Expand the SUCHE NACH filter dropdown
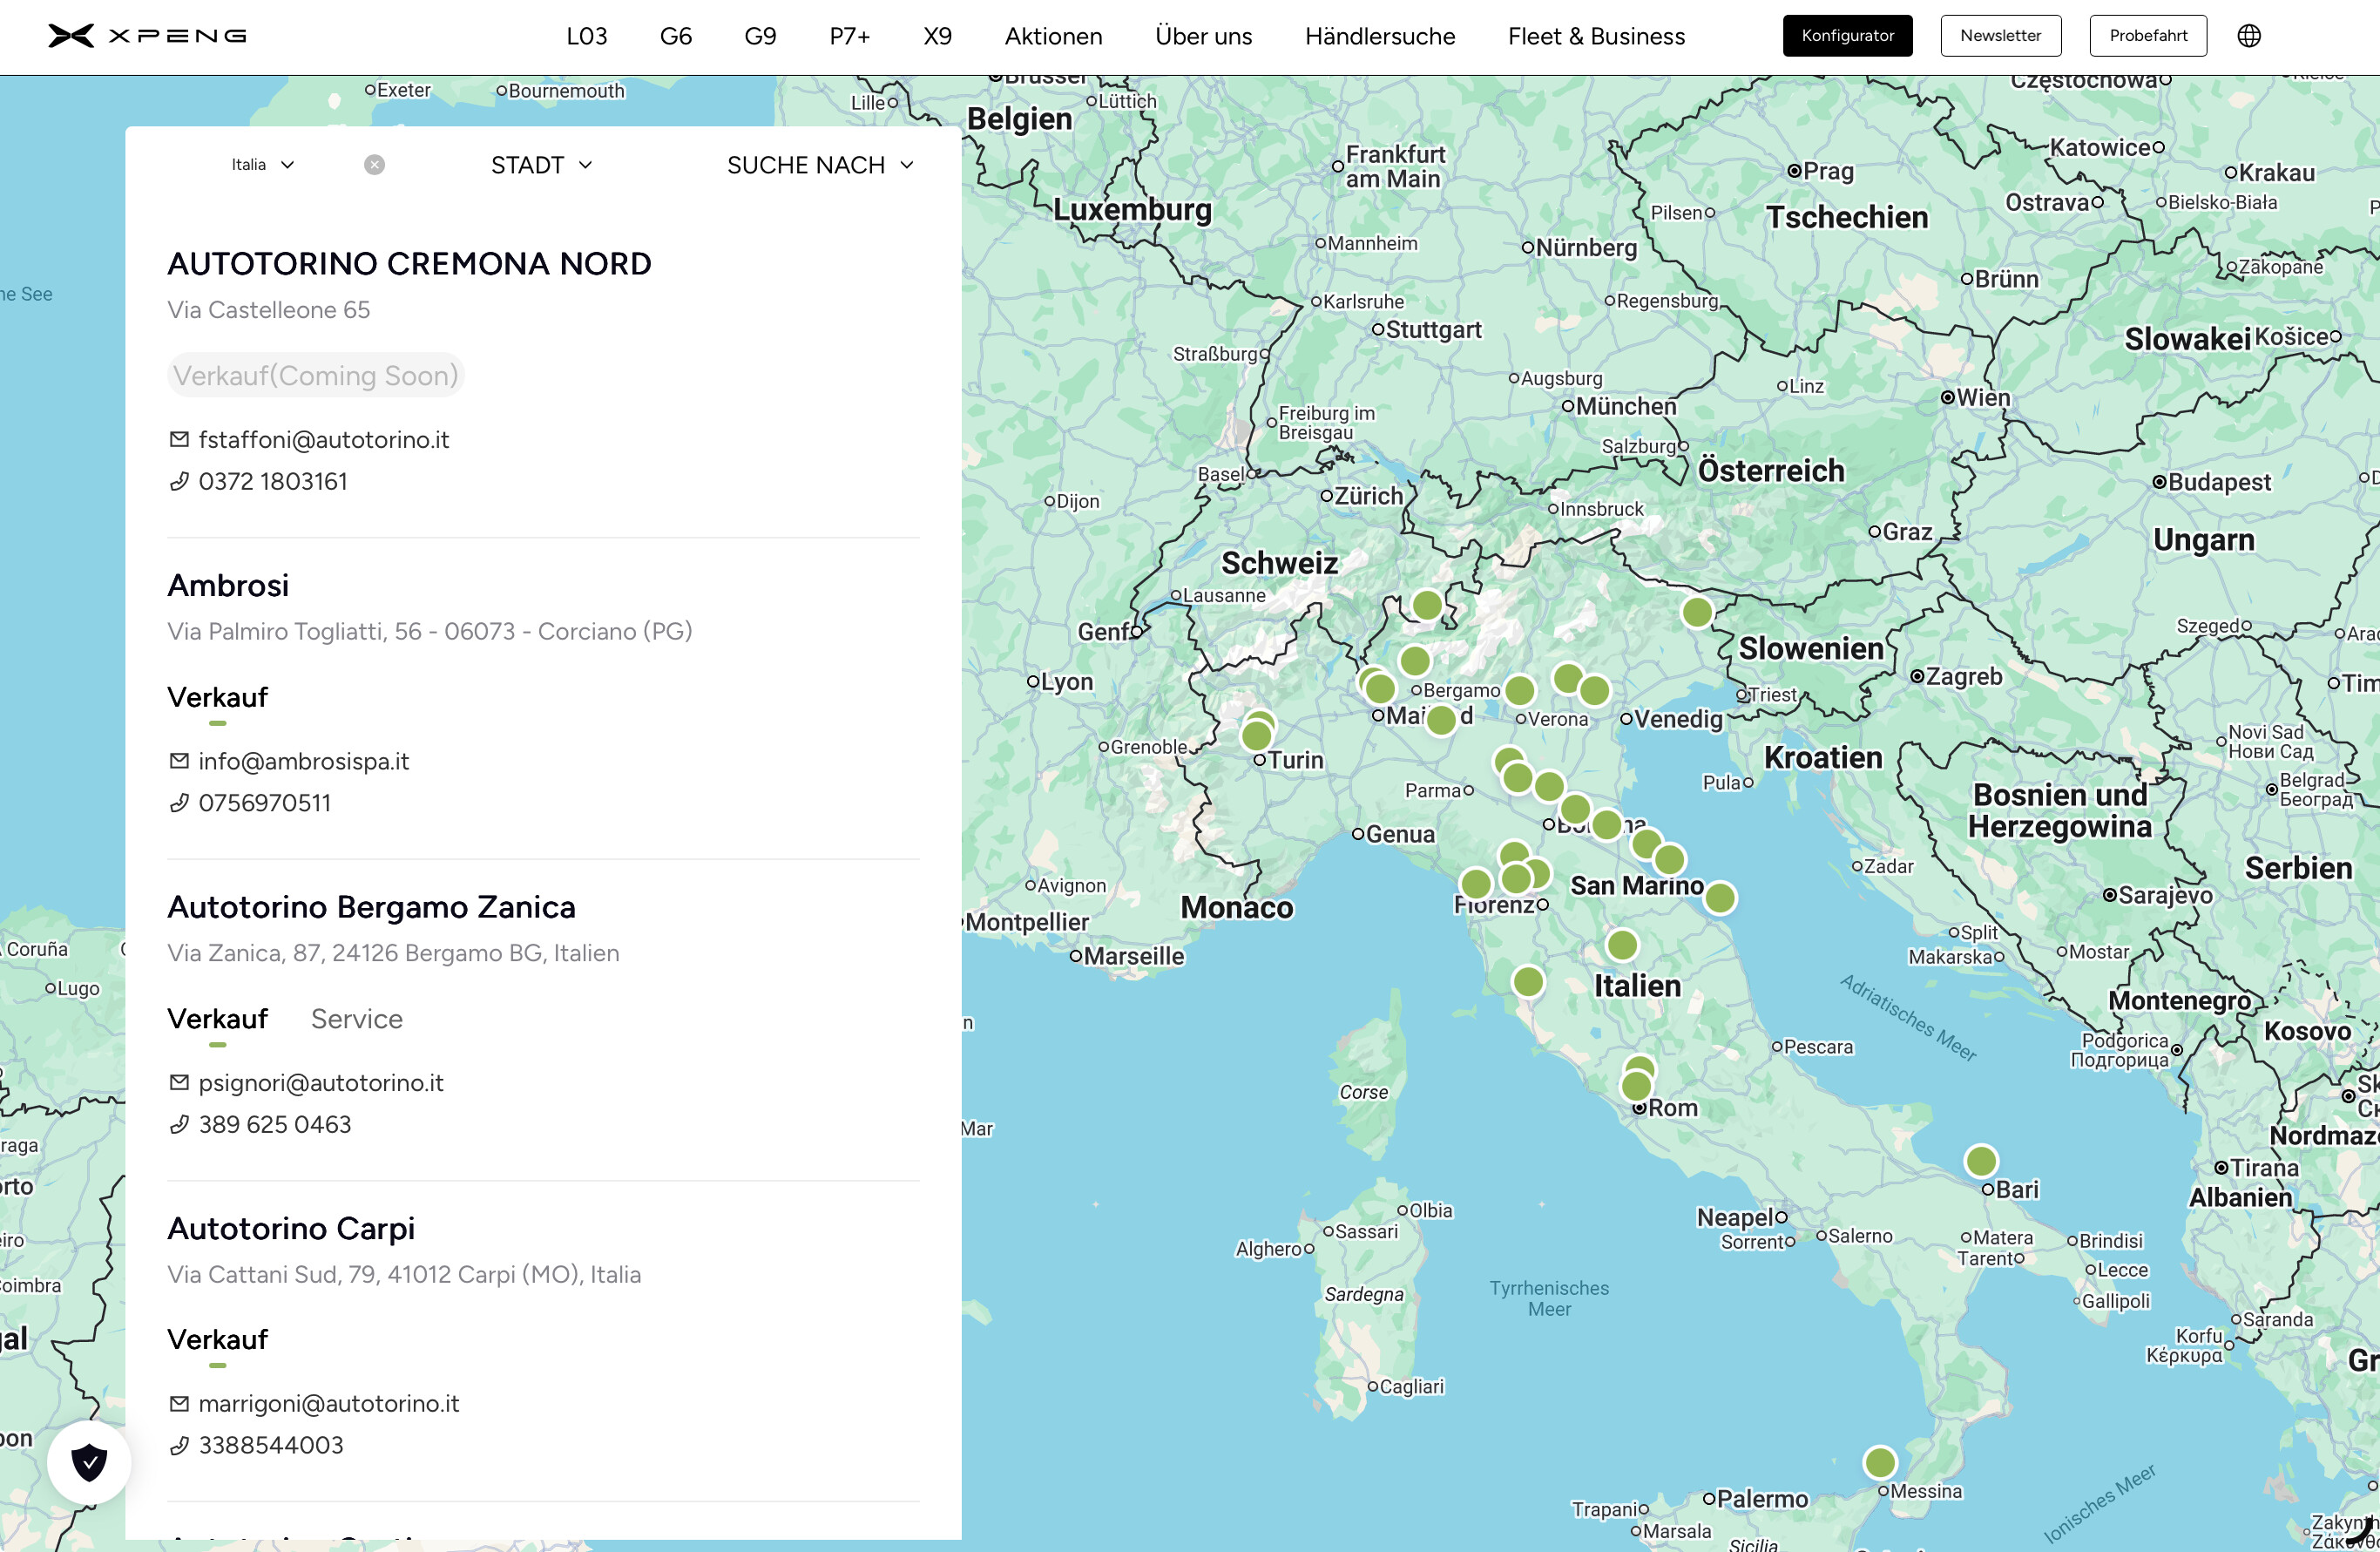Image resolution: width=2380 pixels, height=1552 pixels. click(820, 165)
